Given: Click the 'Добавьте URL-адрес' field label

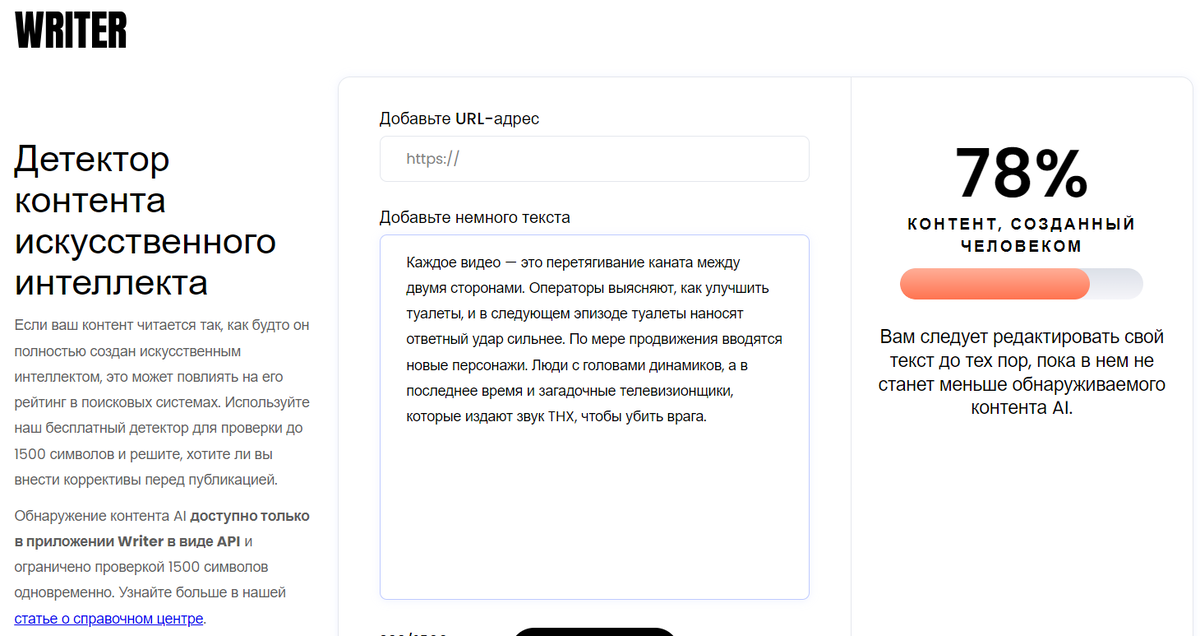Looking at the screenshot, I should [x=458, y=118].
